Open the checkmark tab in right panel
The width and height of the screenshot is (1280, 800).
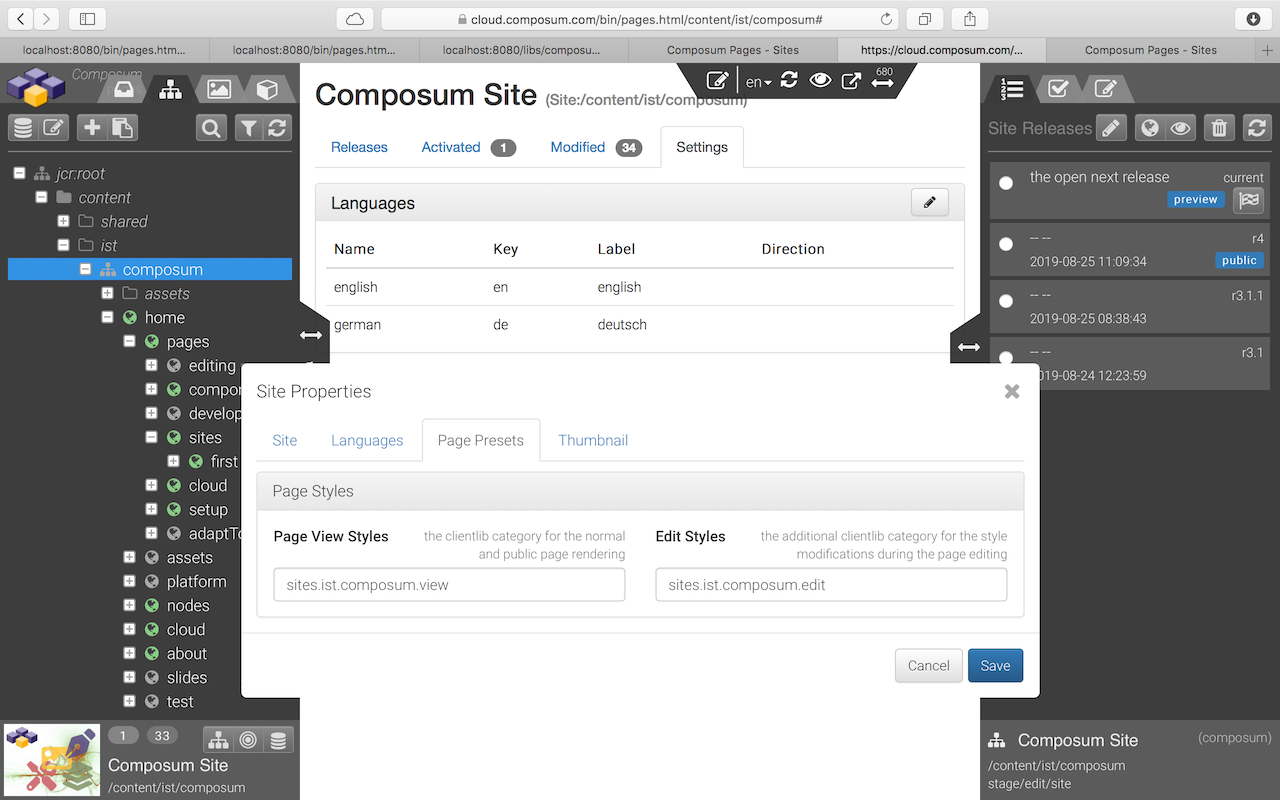tap(1058, 89)
